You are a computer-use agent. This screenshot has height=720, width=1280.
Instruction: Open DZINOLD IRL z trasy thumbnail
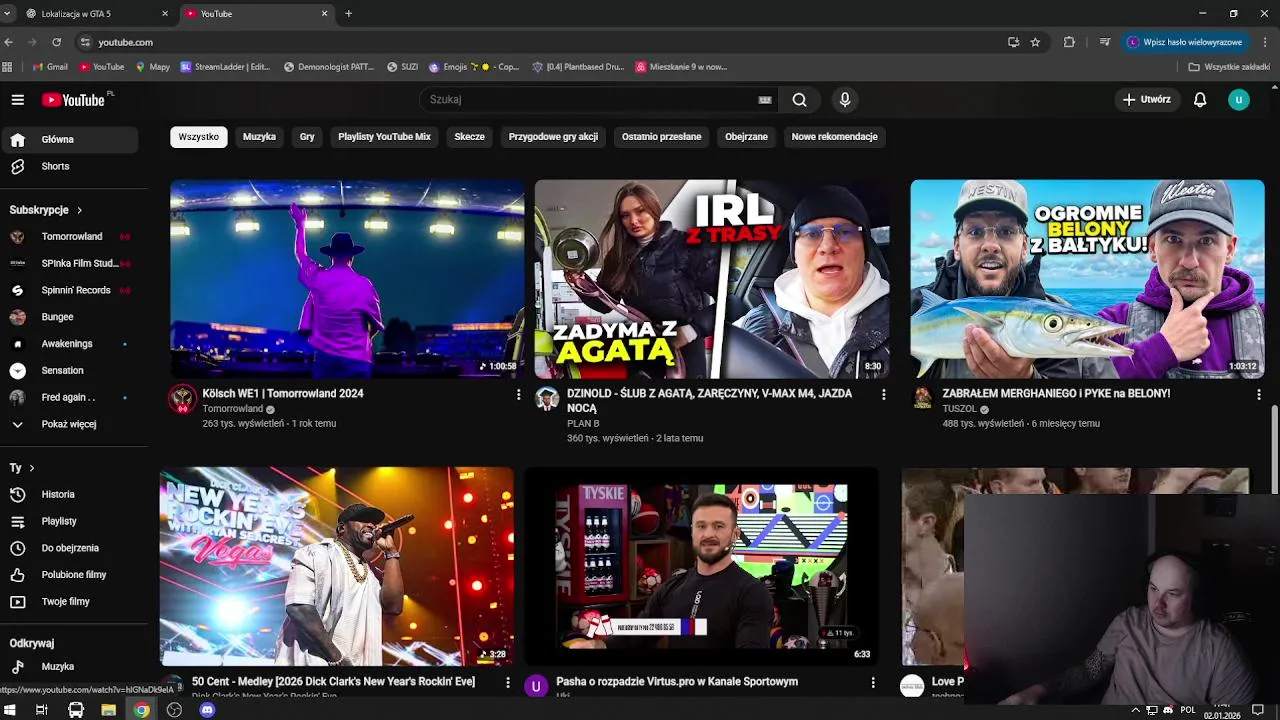(x=712, y=279)
